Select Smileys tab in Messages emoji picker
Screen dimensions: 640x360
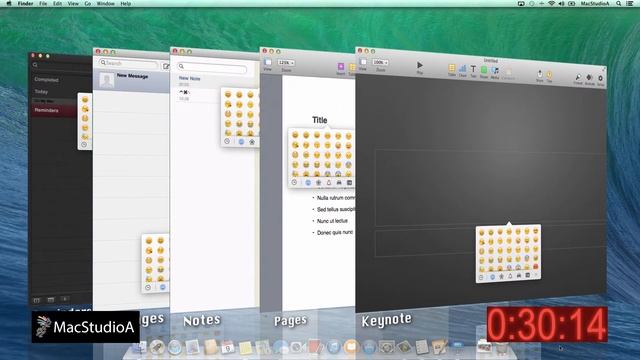[x=162, y=287]
